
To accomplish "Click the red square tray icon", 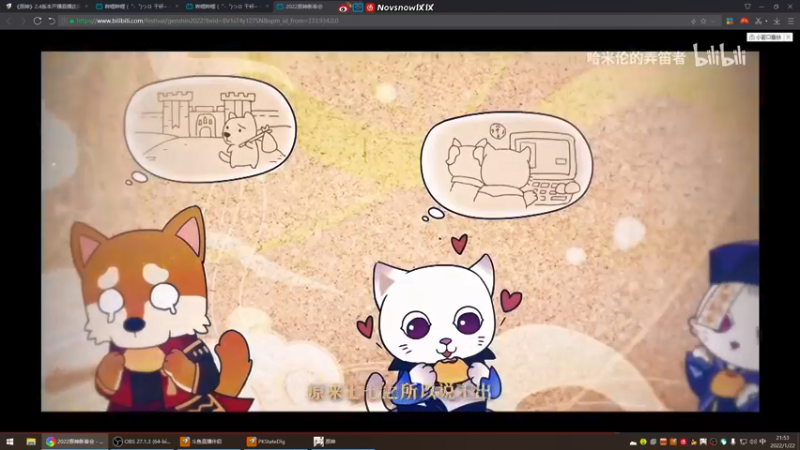I will 683,442.
